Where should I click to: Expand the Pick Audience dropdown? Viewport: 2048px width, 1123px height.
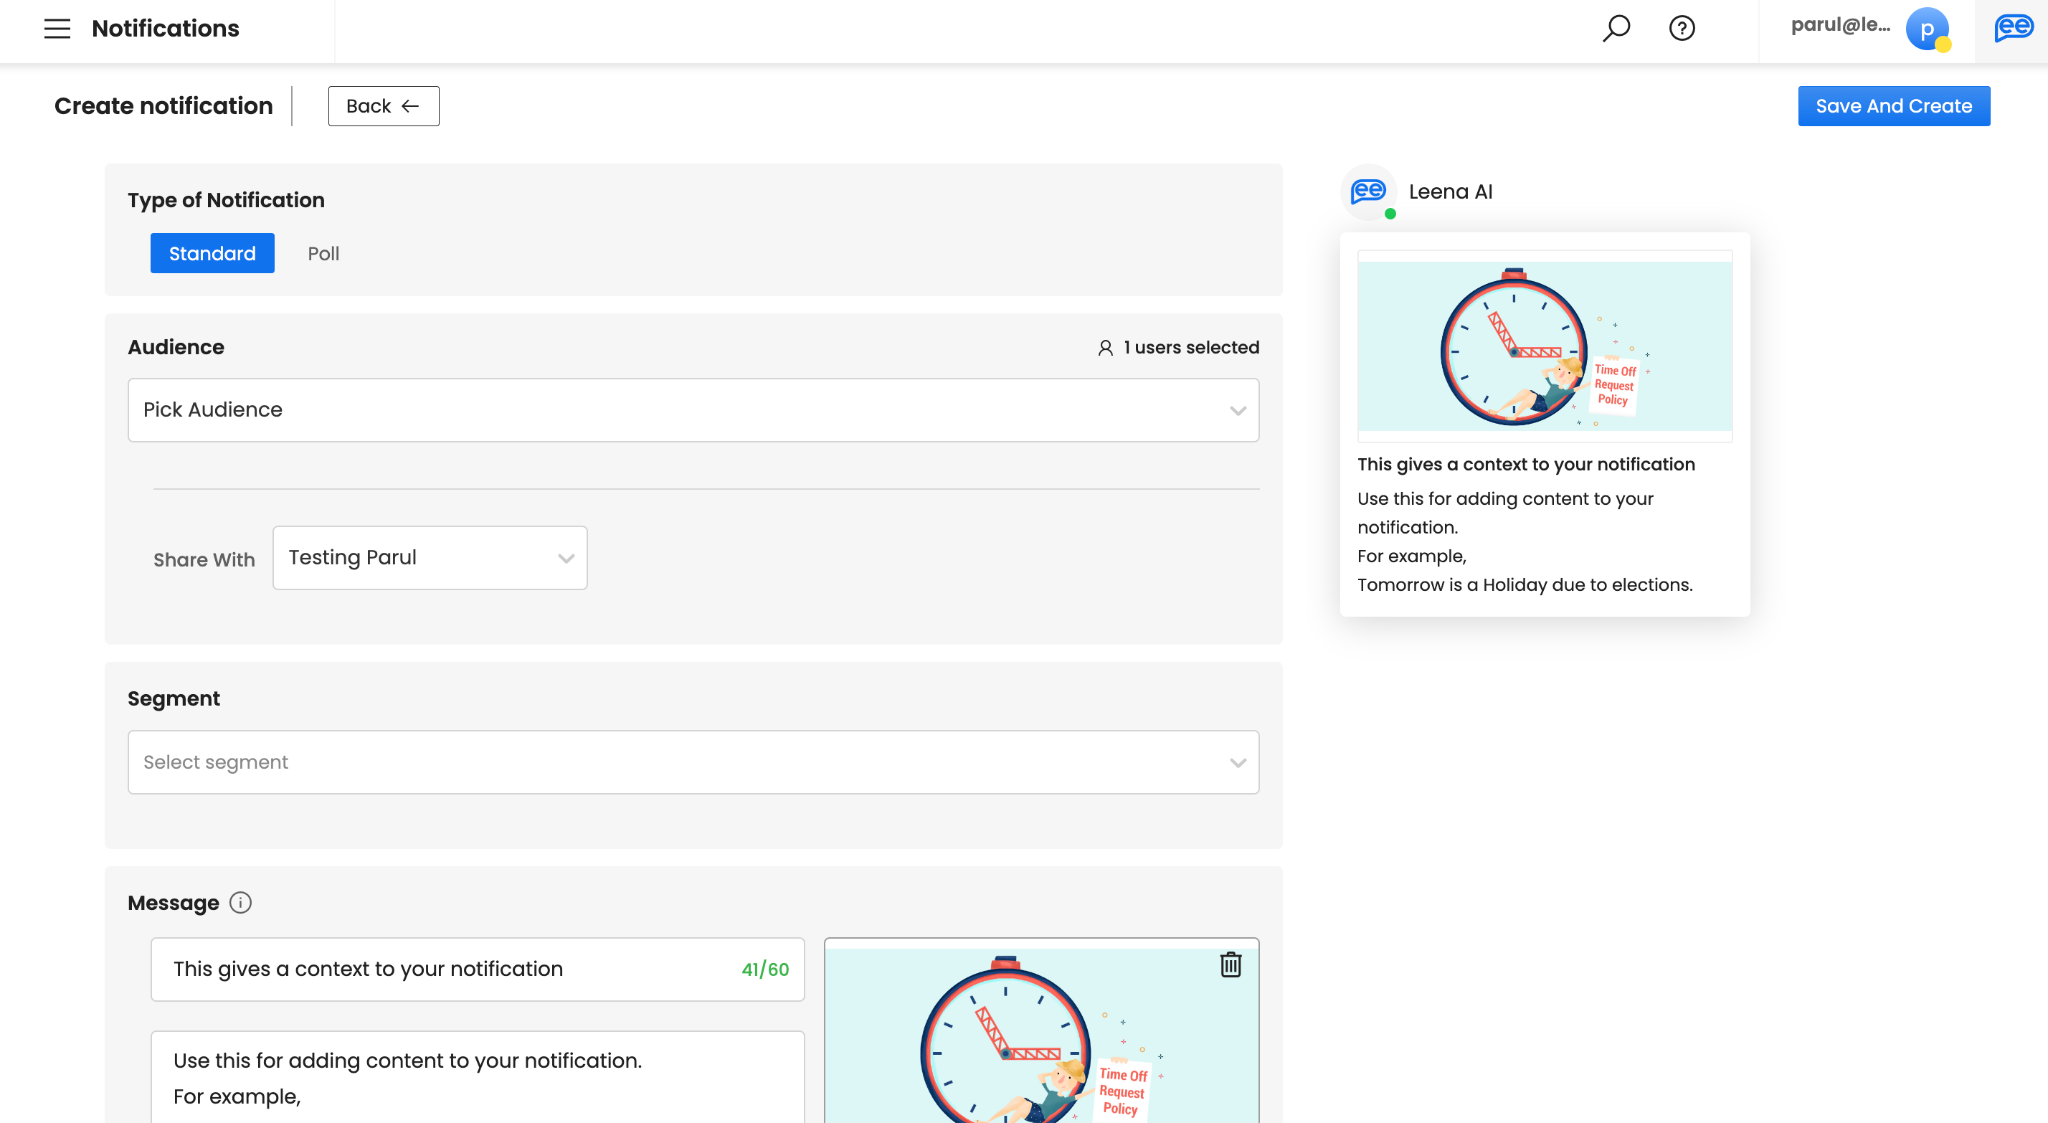(x=693, y=410)
